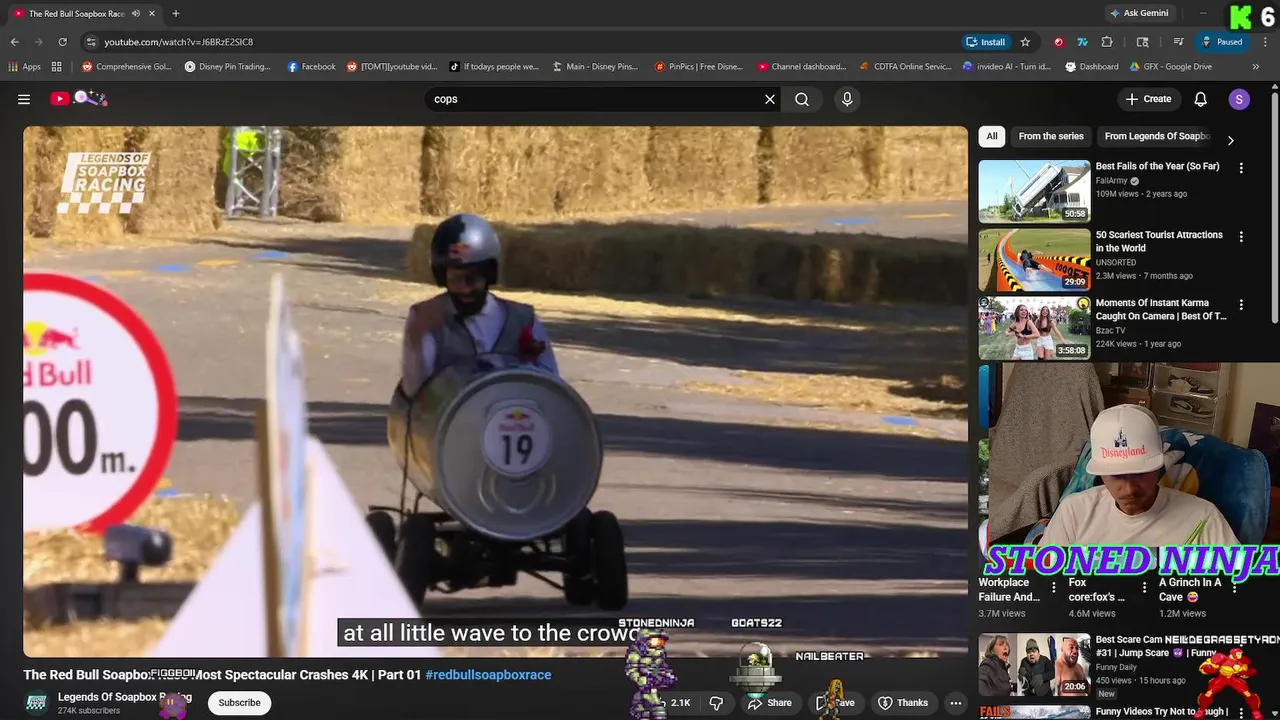The height and width of the screenshot is (720, 1280).
Task: Click the magnifier search button
Action: coord(802,99)
